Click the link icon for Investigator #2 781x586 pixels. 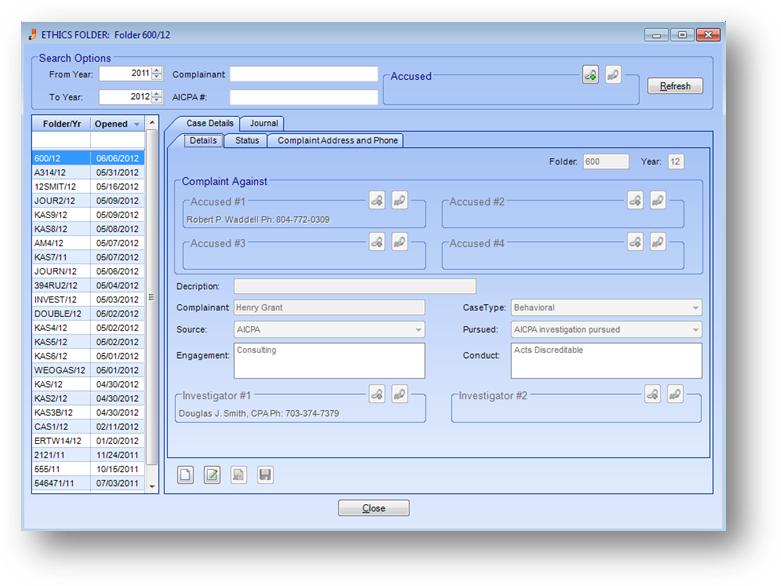[652, 394]
